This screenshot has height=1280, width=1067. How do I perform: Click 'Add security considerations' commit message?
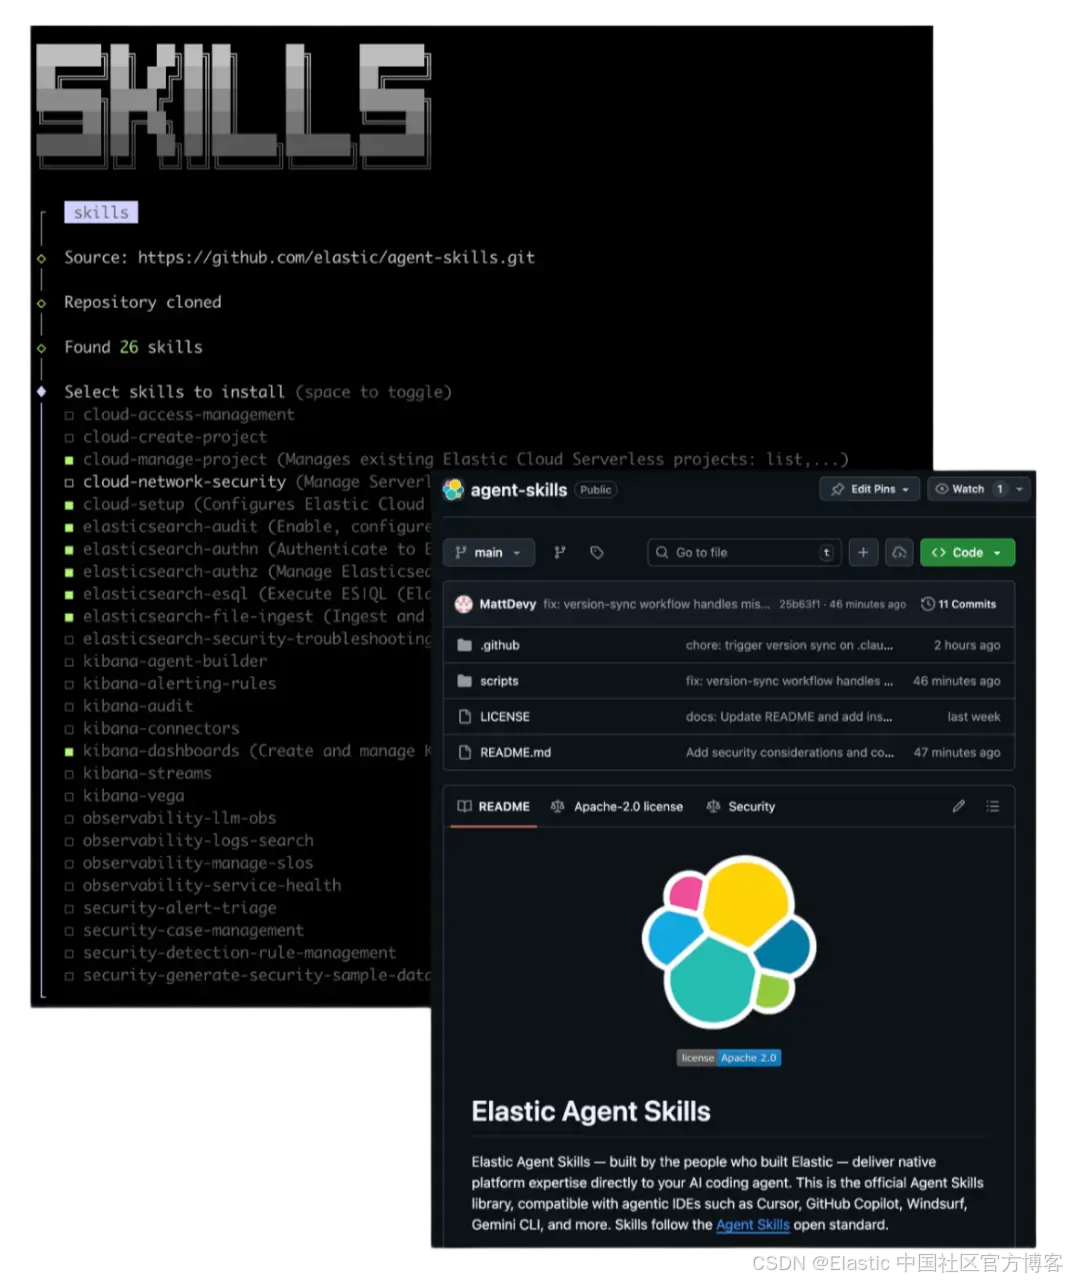pyautogui.click(x=789, y=753)
